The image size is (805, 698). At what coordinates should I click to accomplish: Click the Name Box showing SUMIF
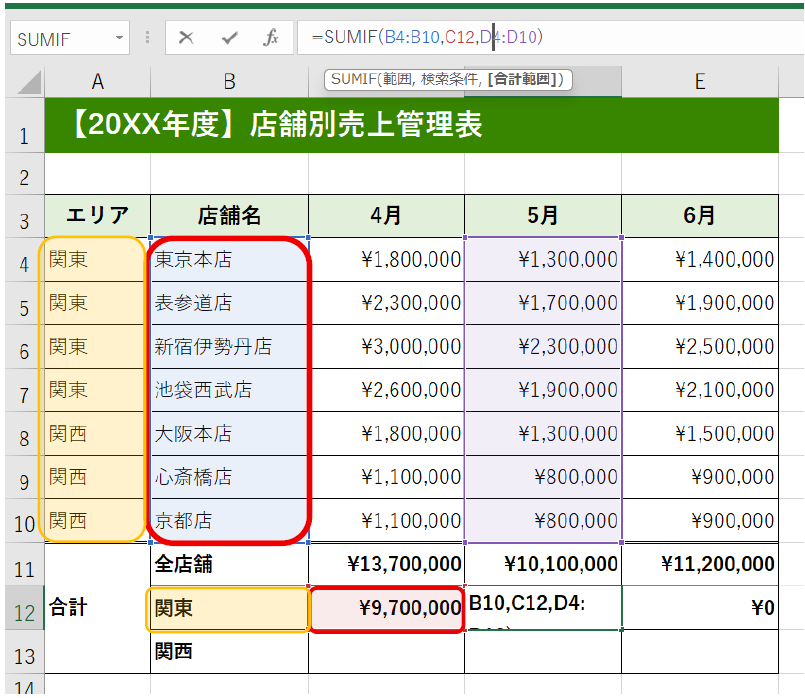pyautogui.click(x=62, y=39)
